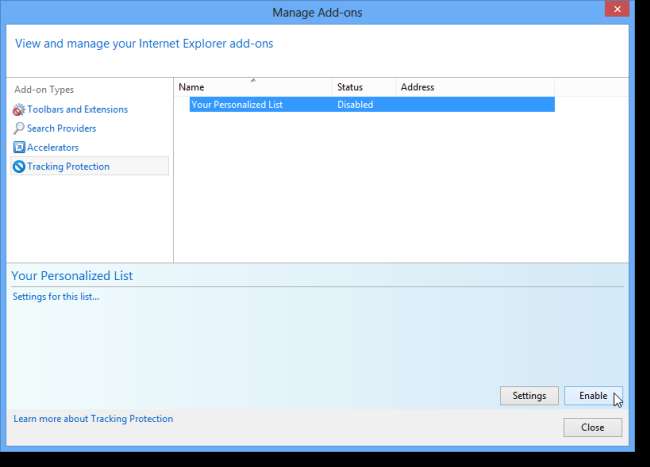Open Learn more about Tracking Protection link

coord(93,419)
